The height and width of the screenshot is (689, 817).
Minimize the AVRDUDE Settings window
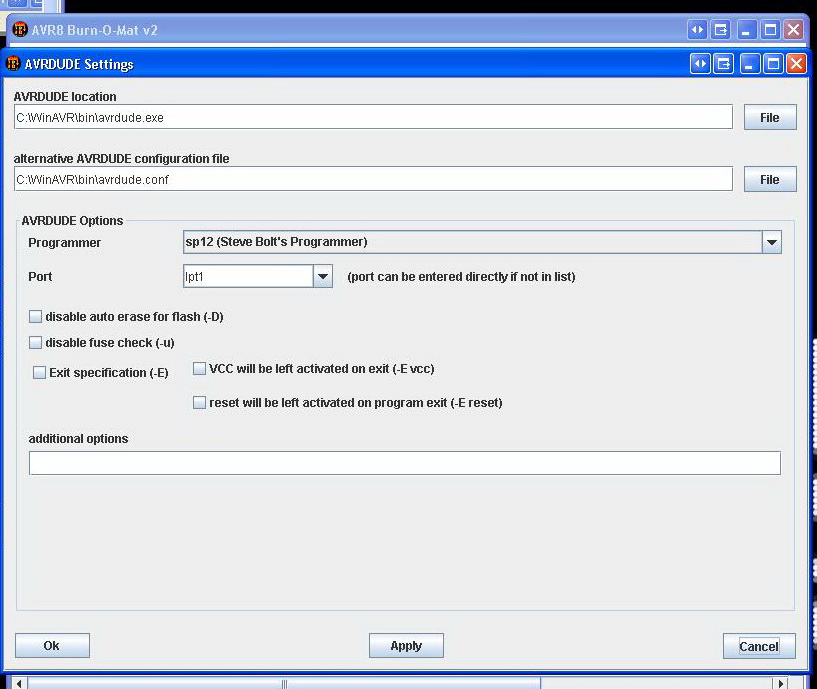[x=750, y=64]
